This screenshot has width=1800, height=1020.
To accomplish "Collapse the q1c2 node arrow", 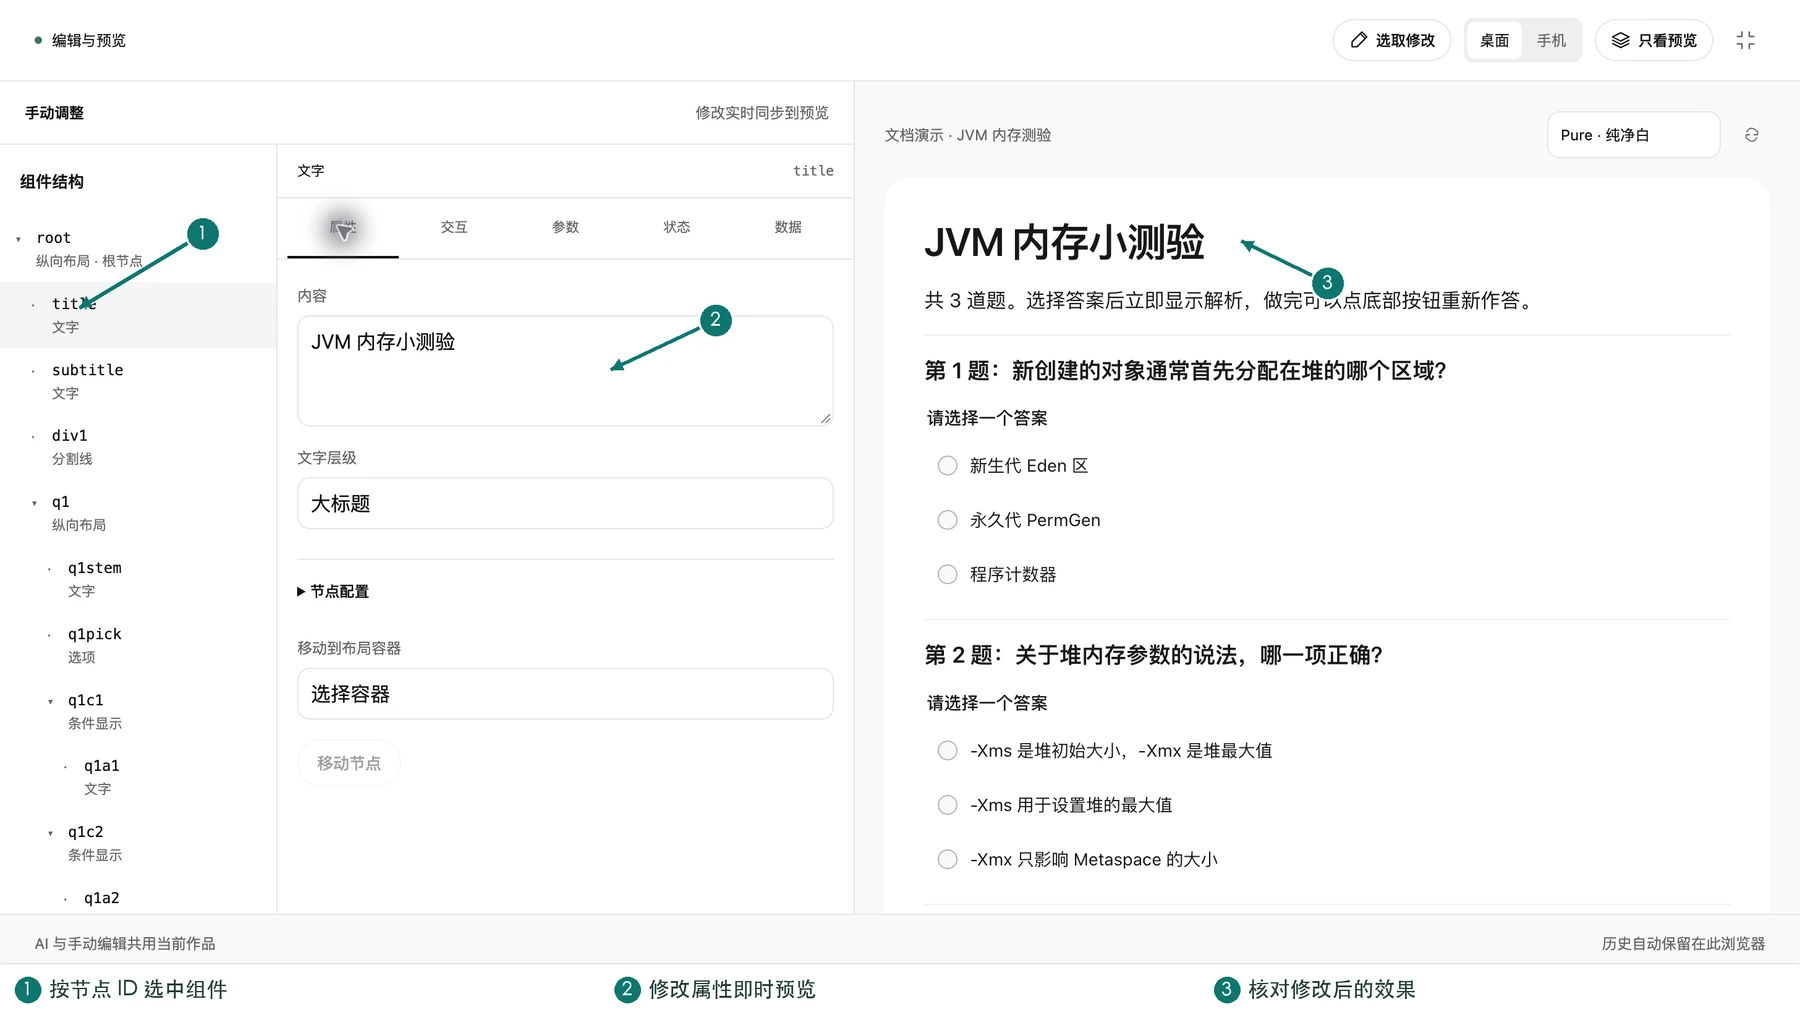I will tap(51, 833).
